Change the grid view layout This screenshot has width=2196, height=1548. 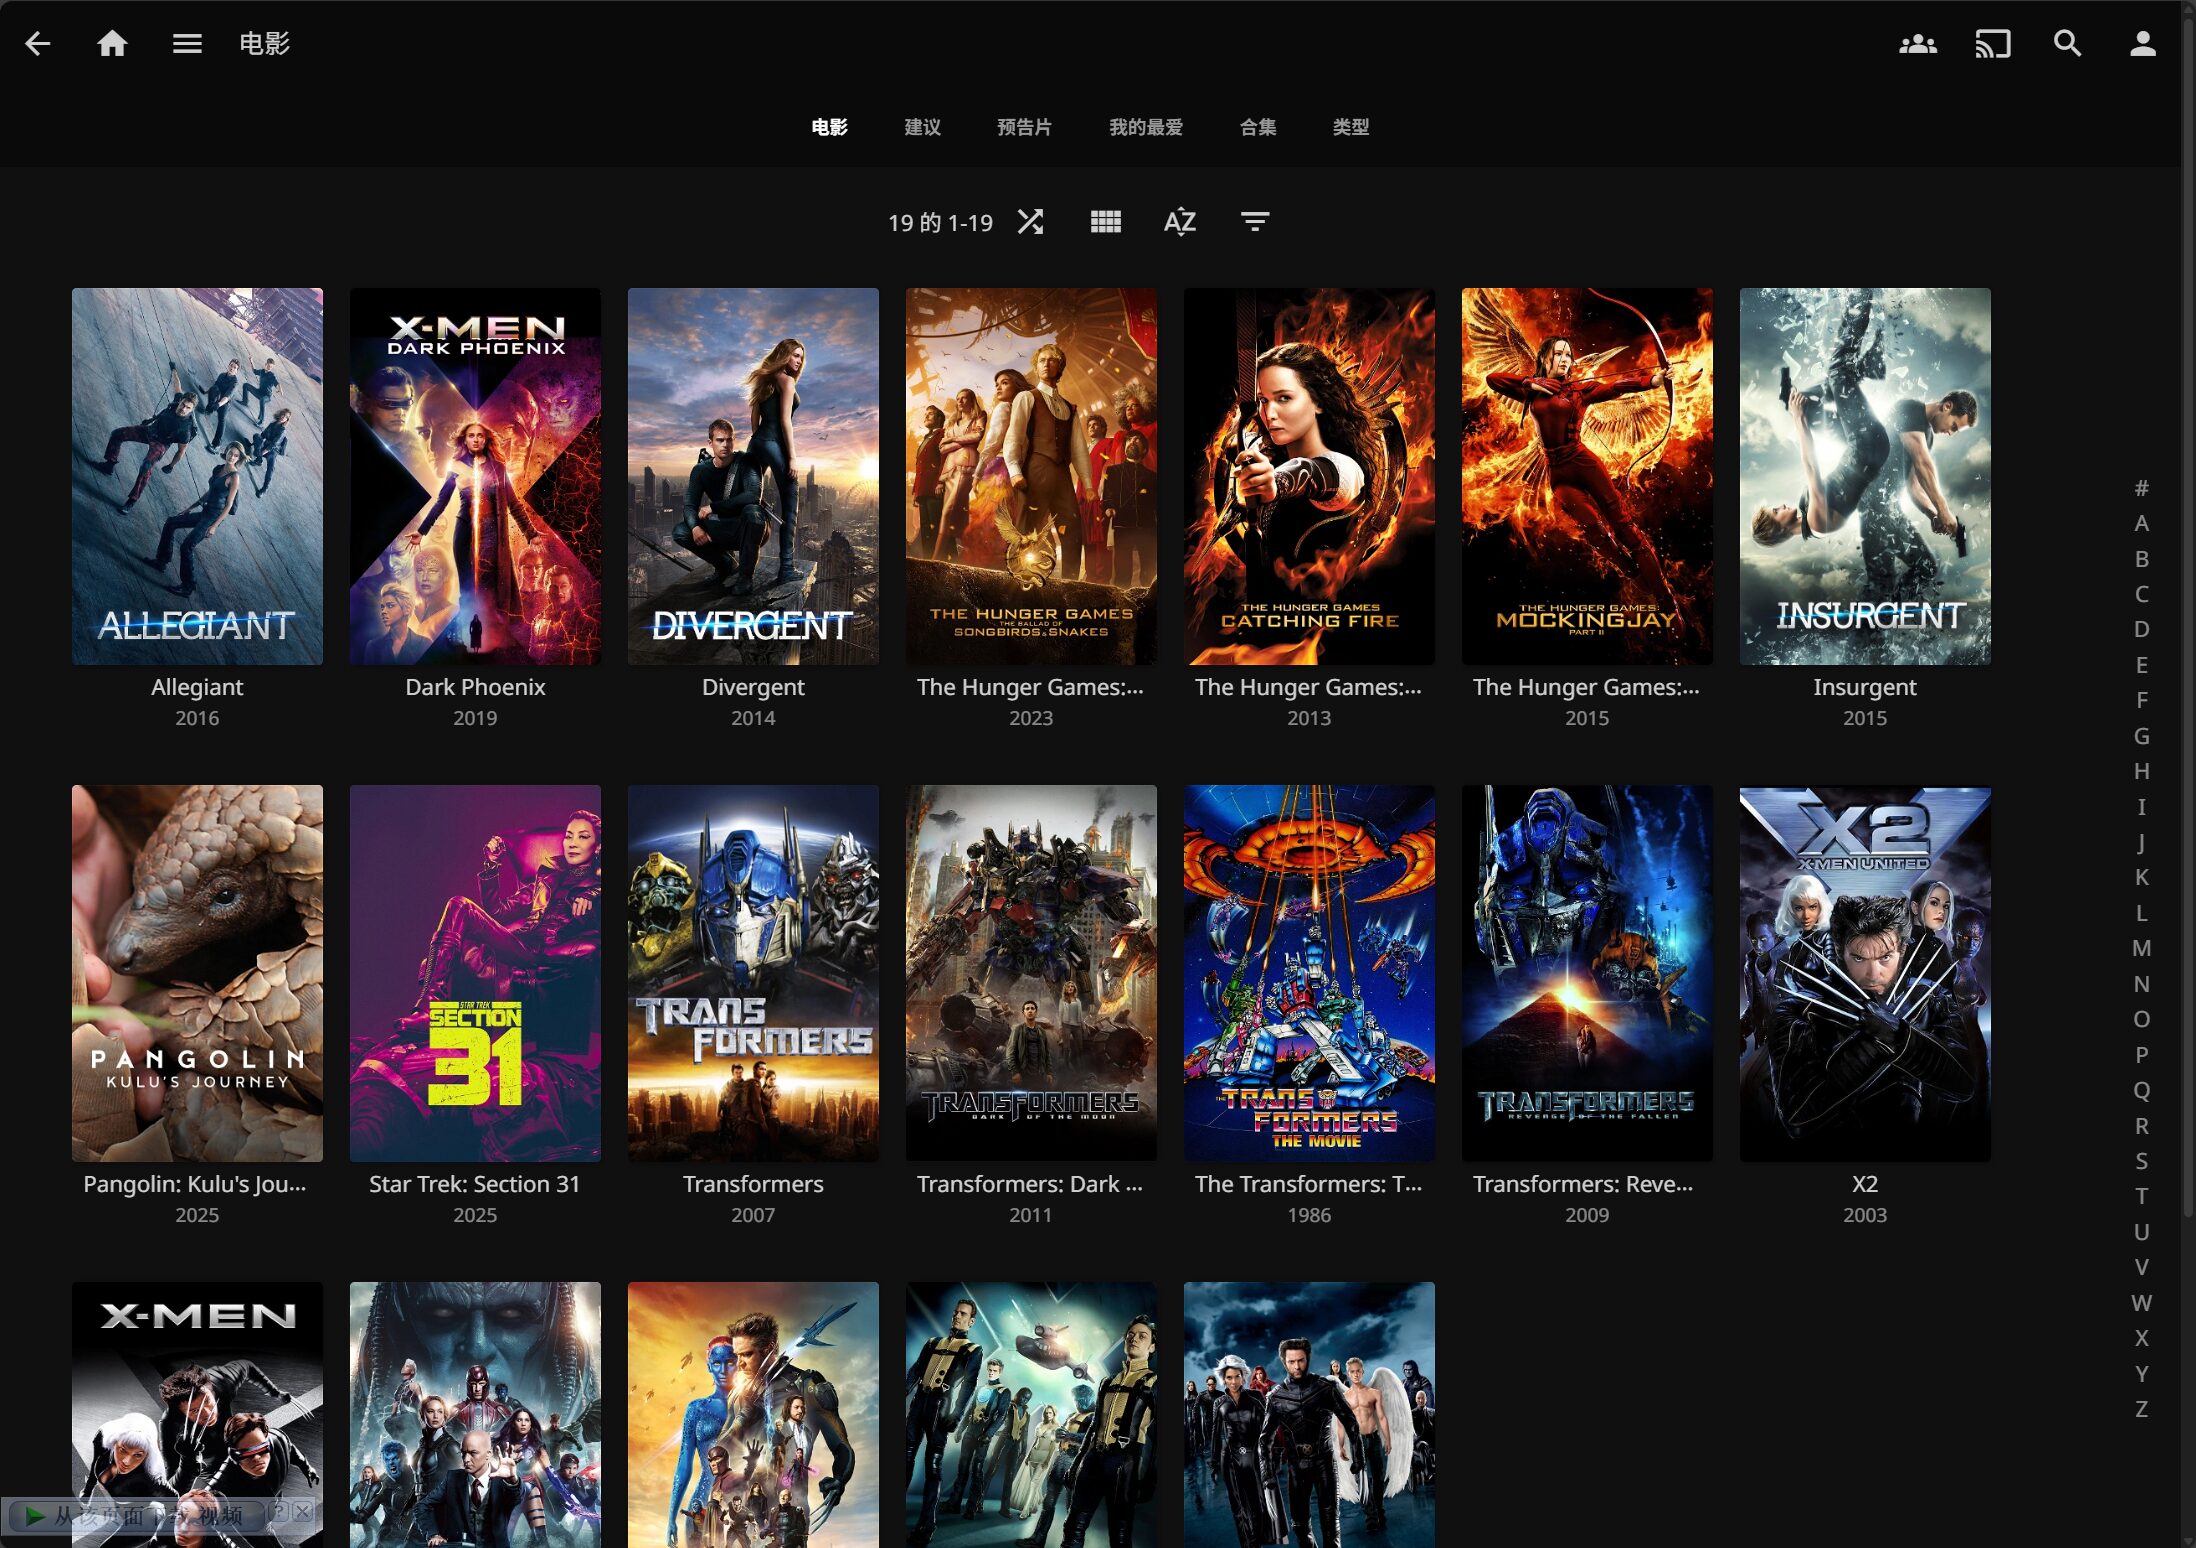tap(1105, 221)
